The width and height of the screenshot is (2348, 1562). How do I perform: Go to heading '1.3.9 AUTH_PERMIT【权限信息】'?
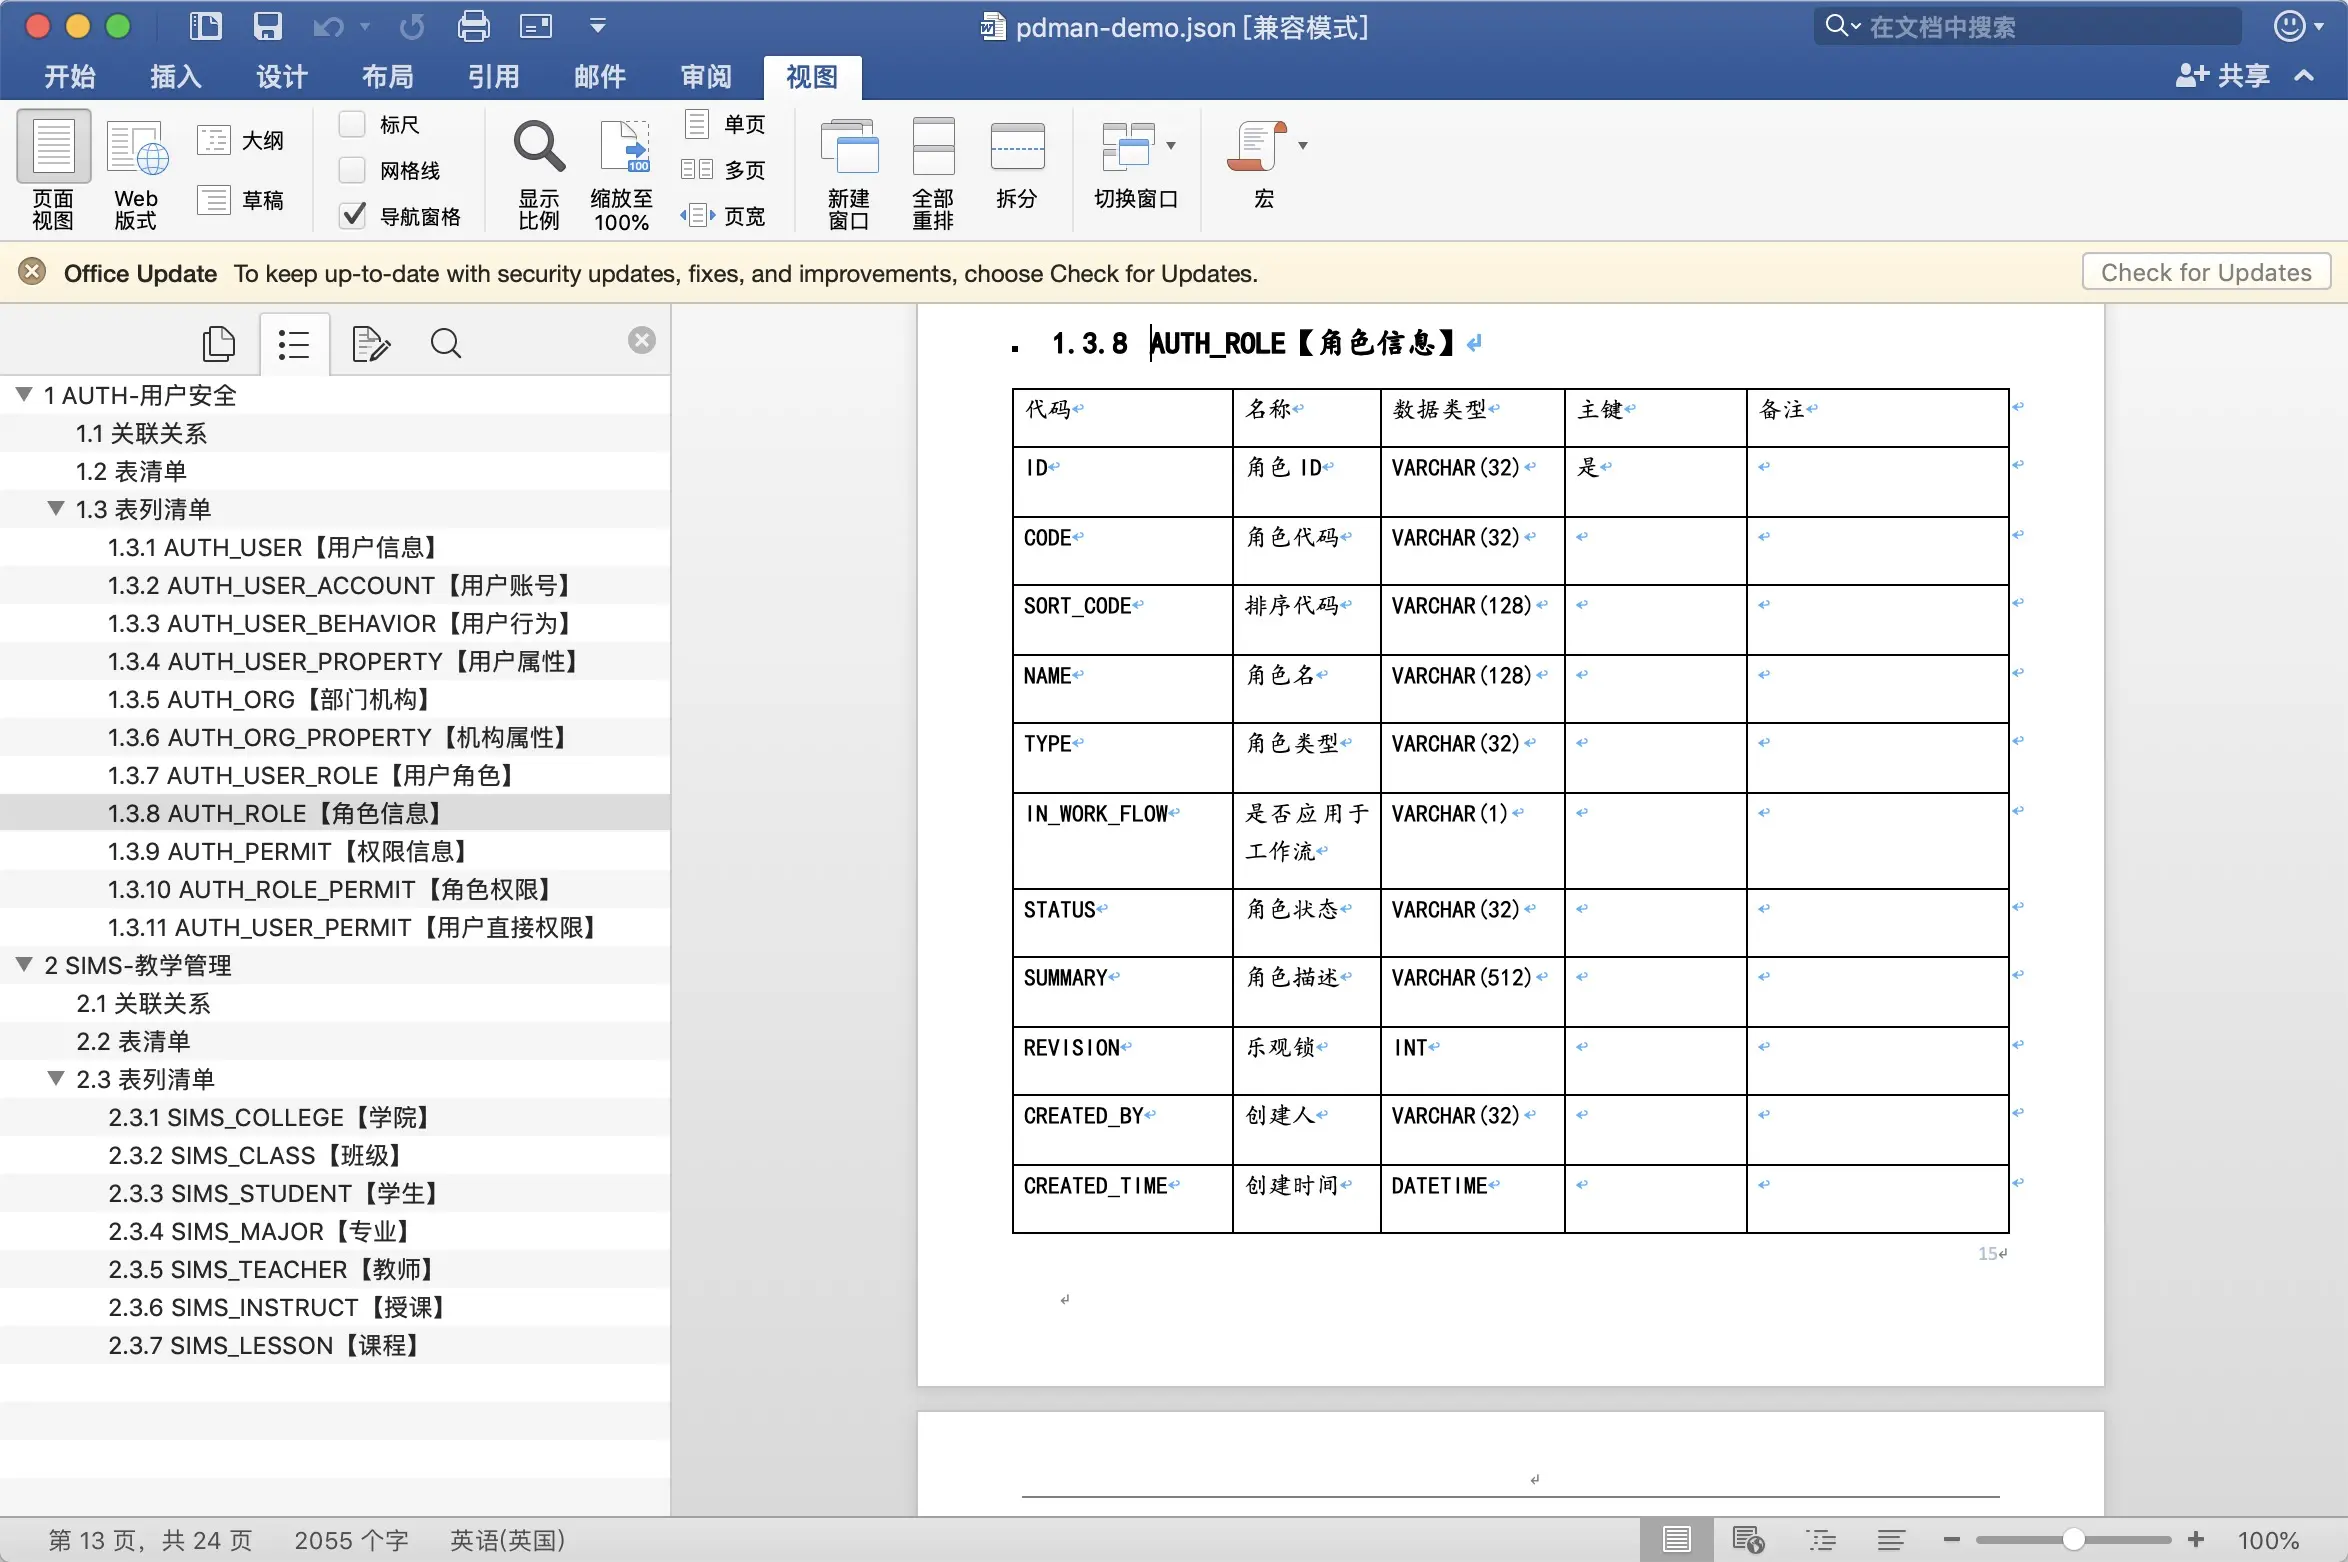click(335, 851)
